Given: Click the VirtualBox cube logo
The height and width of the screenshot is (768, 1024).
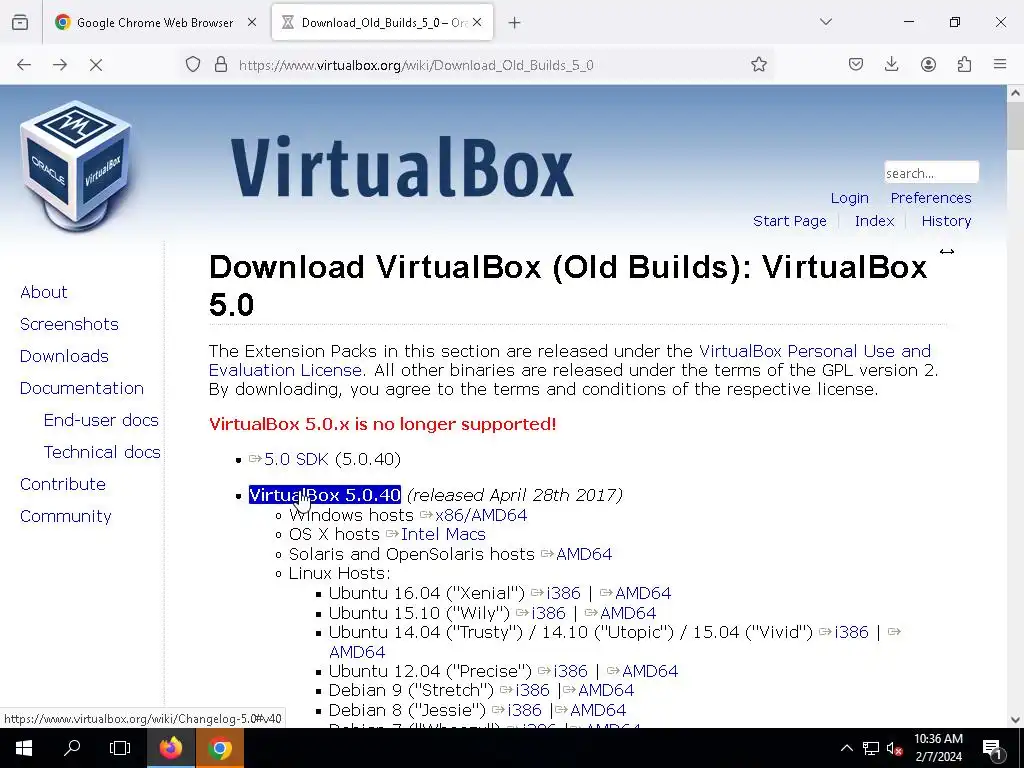Looking at the screenshot, I should [x=76, y=166].
